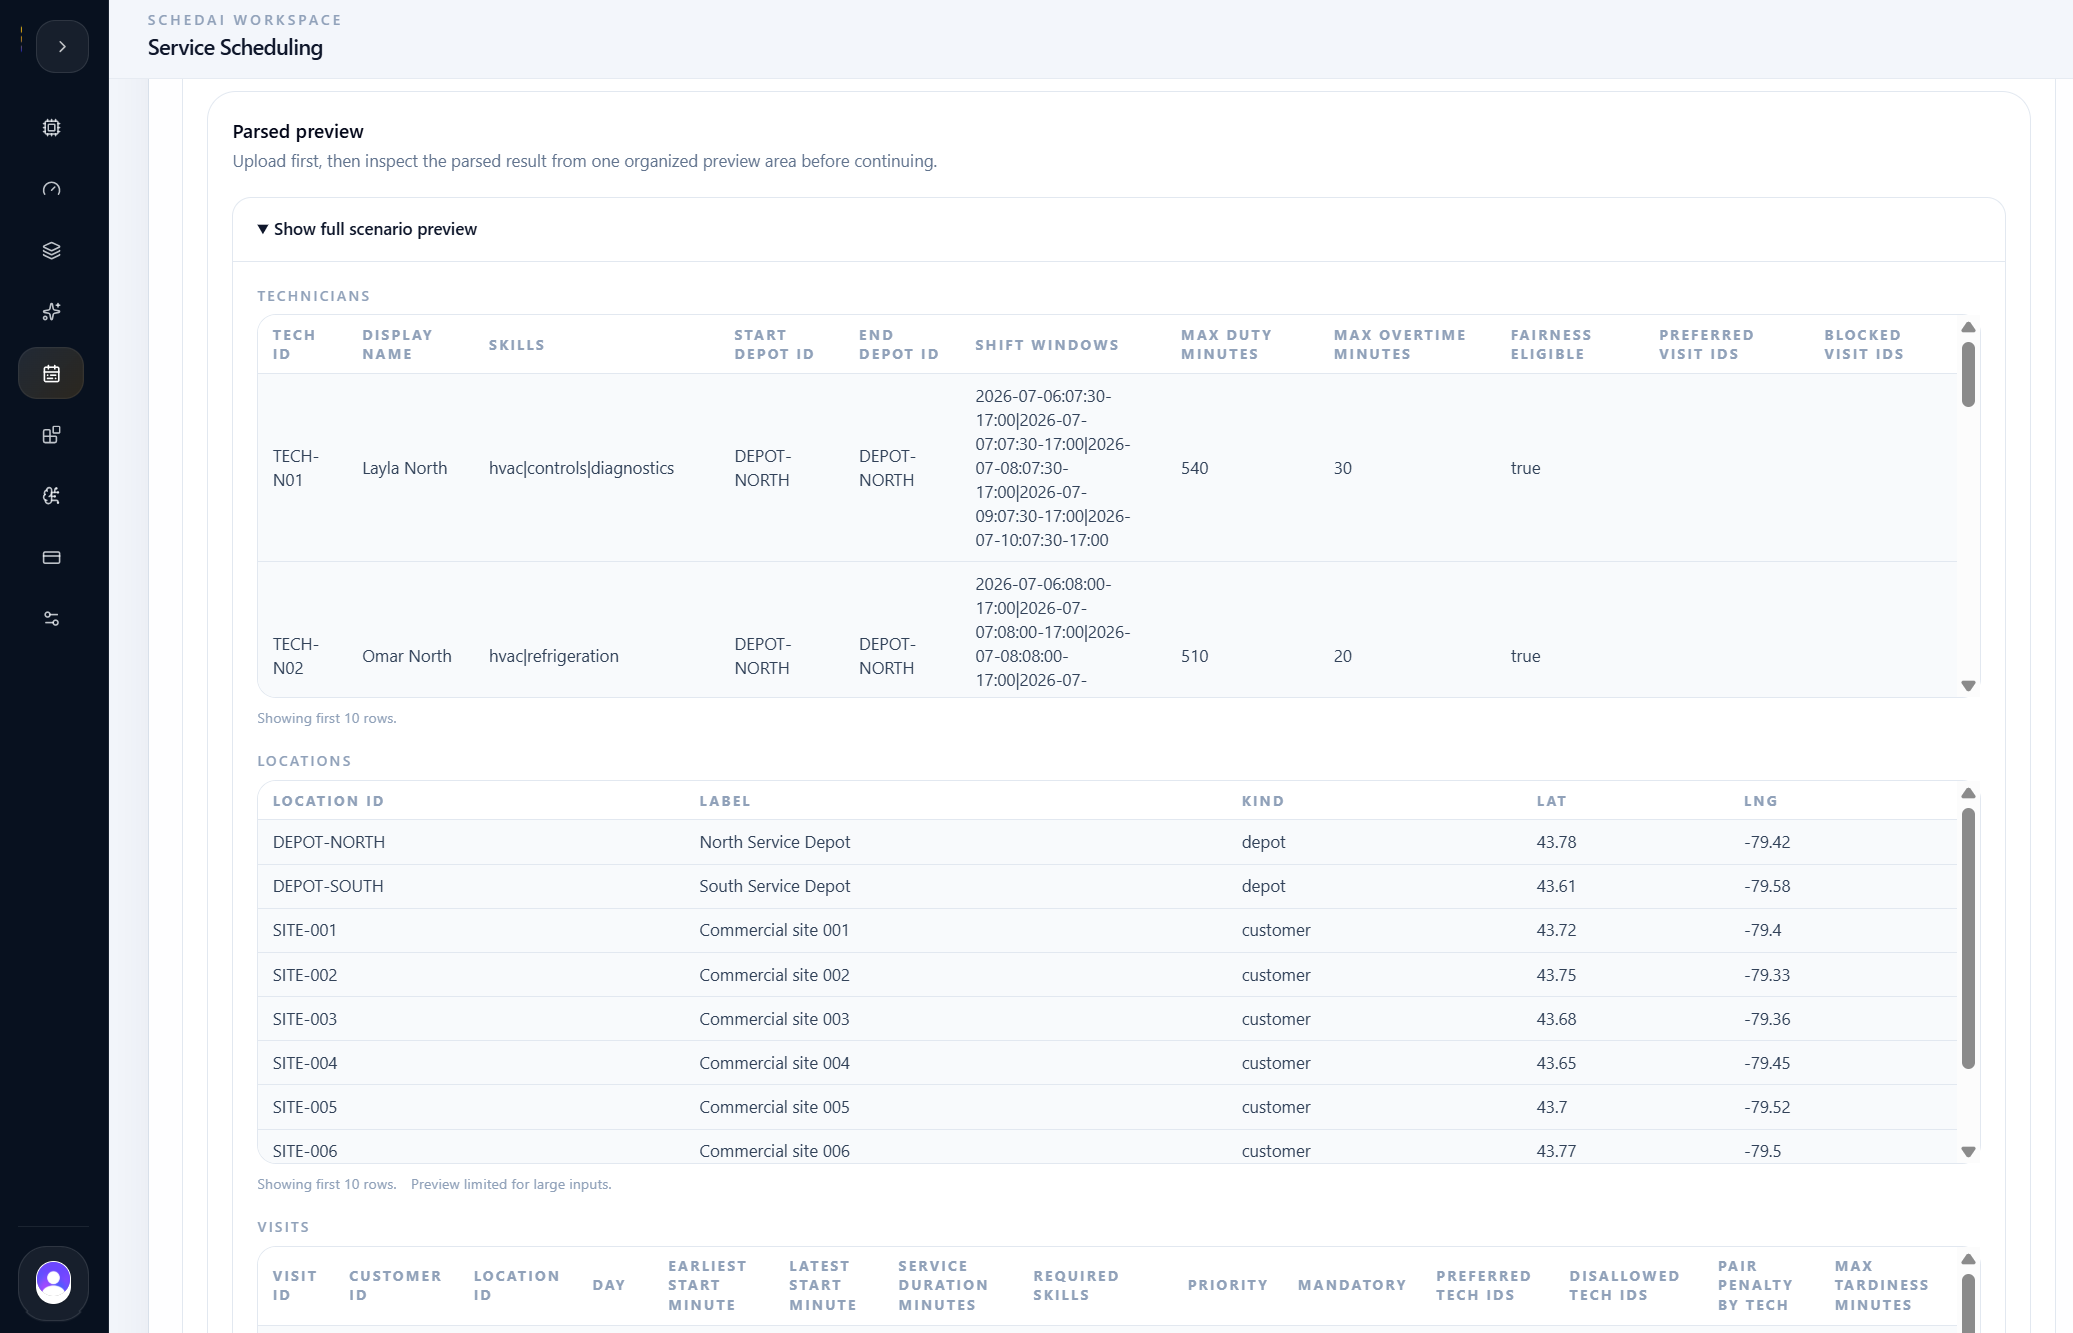Click the Priority column header in Visits
Screen dimensions: 2073x1333
[x=1227, y=1285]
